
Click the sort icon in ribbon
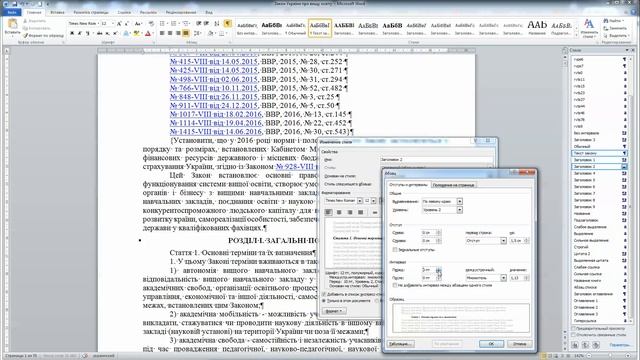pos(217,24)
